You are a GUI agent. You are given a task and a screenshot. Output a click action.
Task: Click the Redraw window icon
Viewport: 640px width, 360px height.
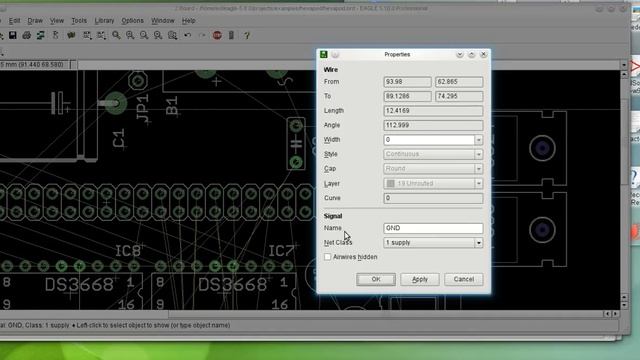(x=158, y=36)
